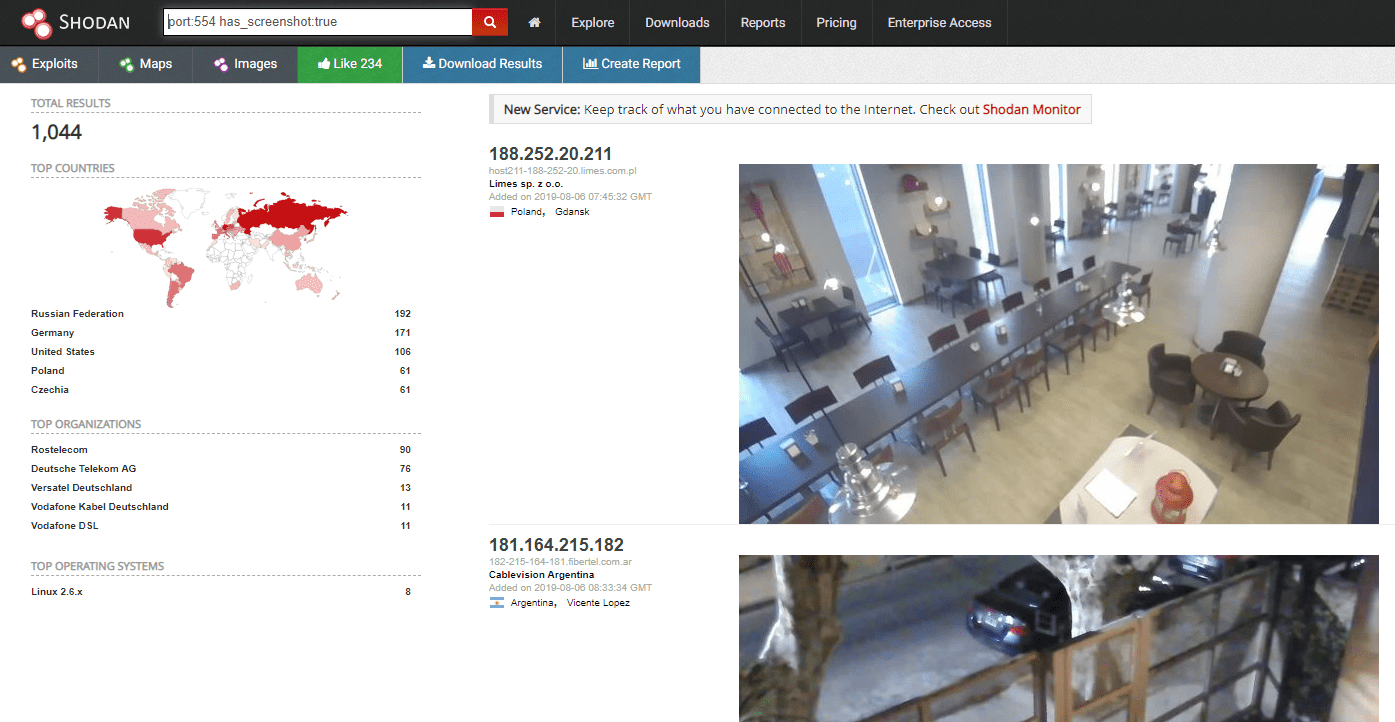Viewport: 1395px width, 722px height.
Task: Click the Poland flag icon
Action: (497, 212)
